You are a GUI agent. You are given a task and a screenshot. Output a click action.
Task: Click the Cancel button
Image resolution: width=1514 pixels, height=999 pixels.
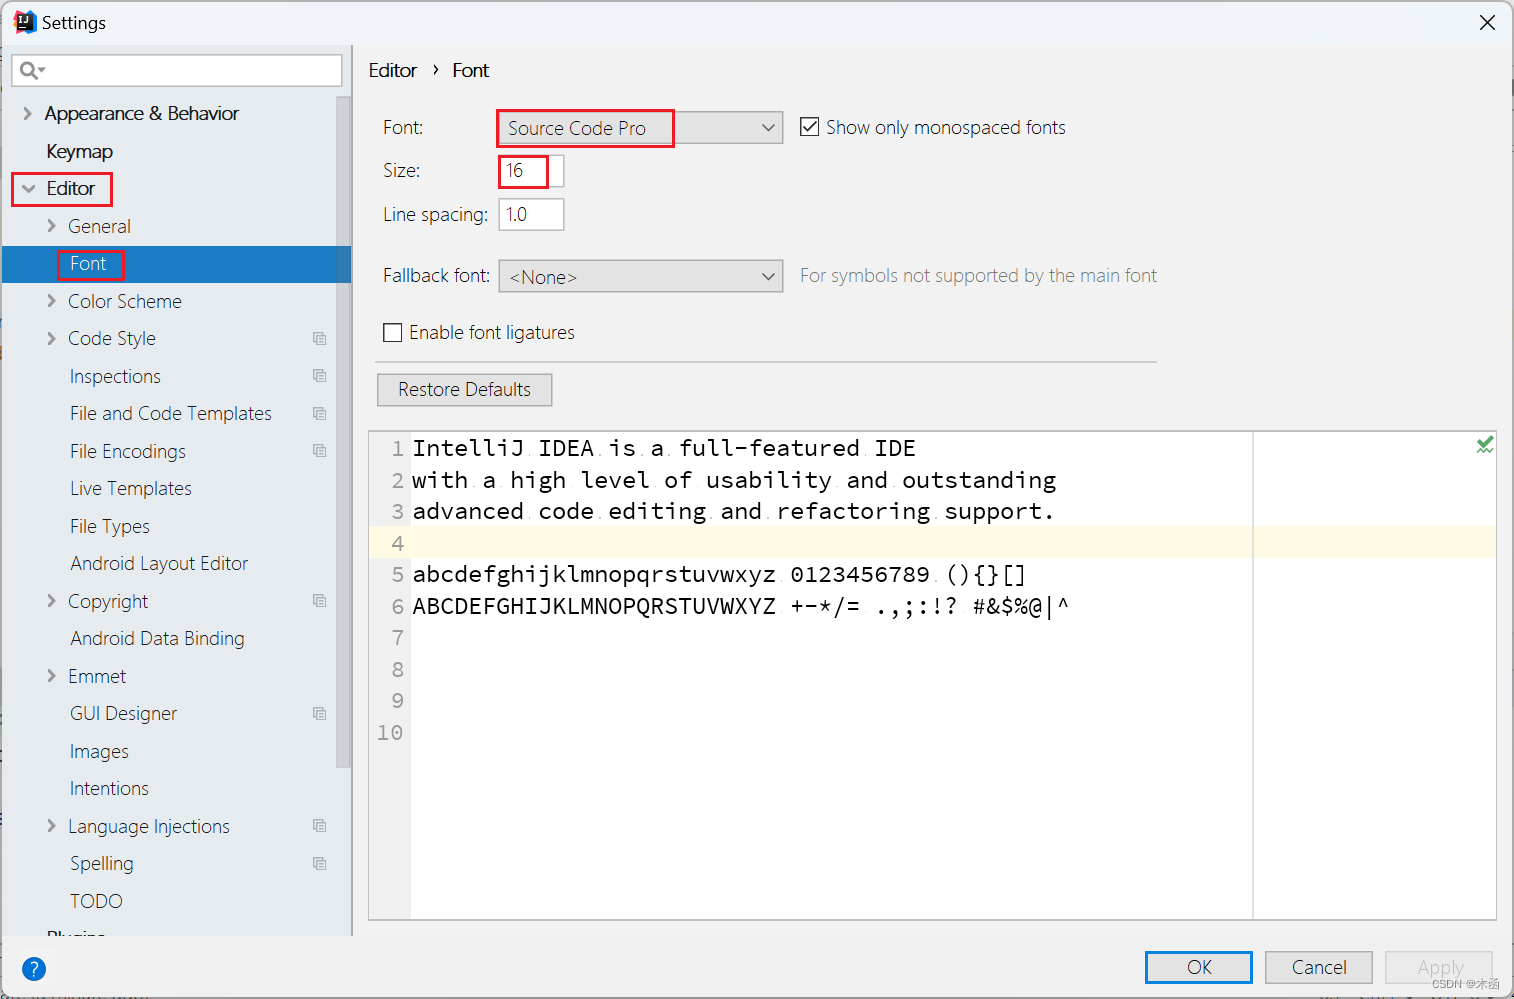click(1319, 967)
